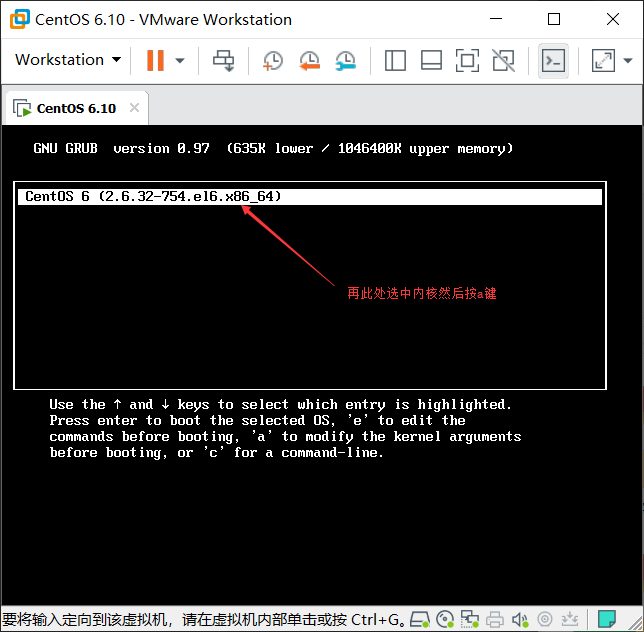
Task: Expand the power options dropdown arrow
Action: coord(179,61)
